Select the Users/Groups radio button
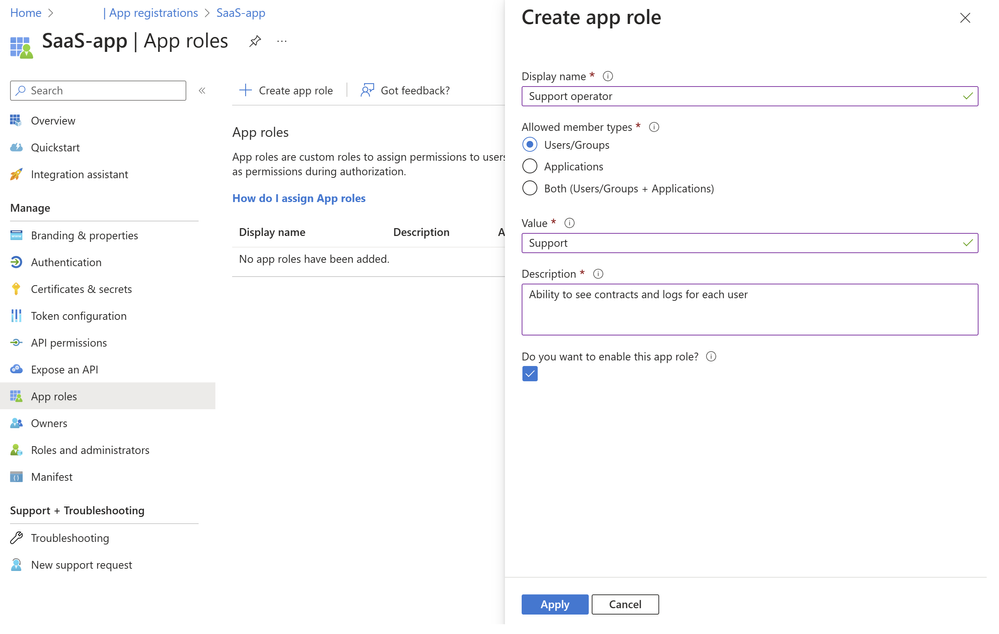The image size is (999, 634). [529, 145]
